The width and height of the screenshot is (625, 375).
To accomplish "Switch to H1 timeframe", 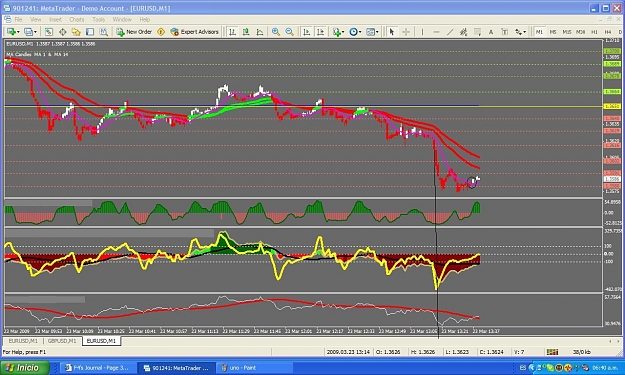I will pyautogui.click(x=594, y=31).
